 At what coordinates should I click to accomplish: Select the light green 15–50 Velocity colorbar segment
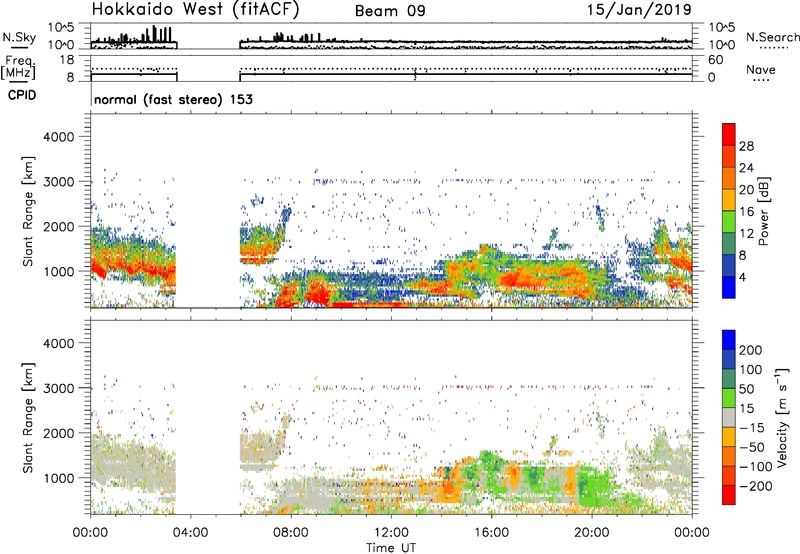pyautogui.click(x=729, y=398)
